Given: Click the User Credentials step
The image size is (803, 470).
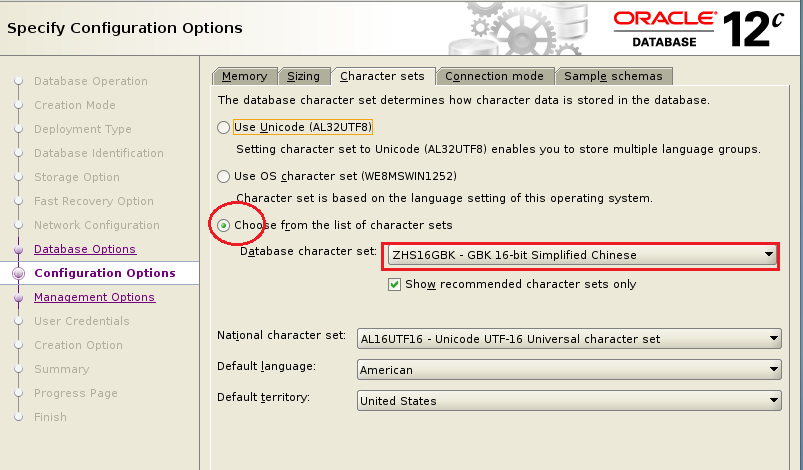Looking at the screenshot, I should (82, 321).
